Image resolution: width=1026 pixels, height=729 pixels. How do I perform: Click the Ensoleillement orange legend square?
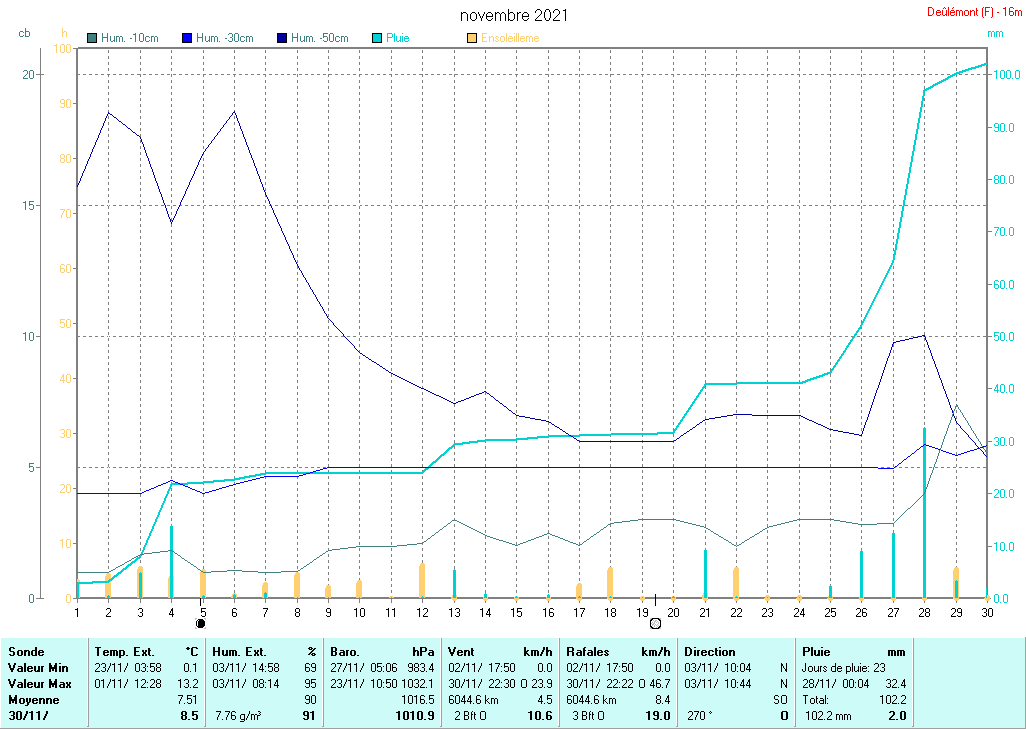click(472, 38)
